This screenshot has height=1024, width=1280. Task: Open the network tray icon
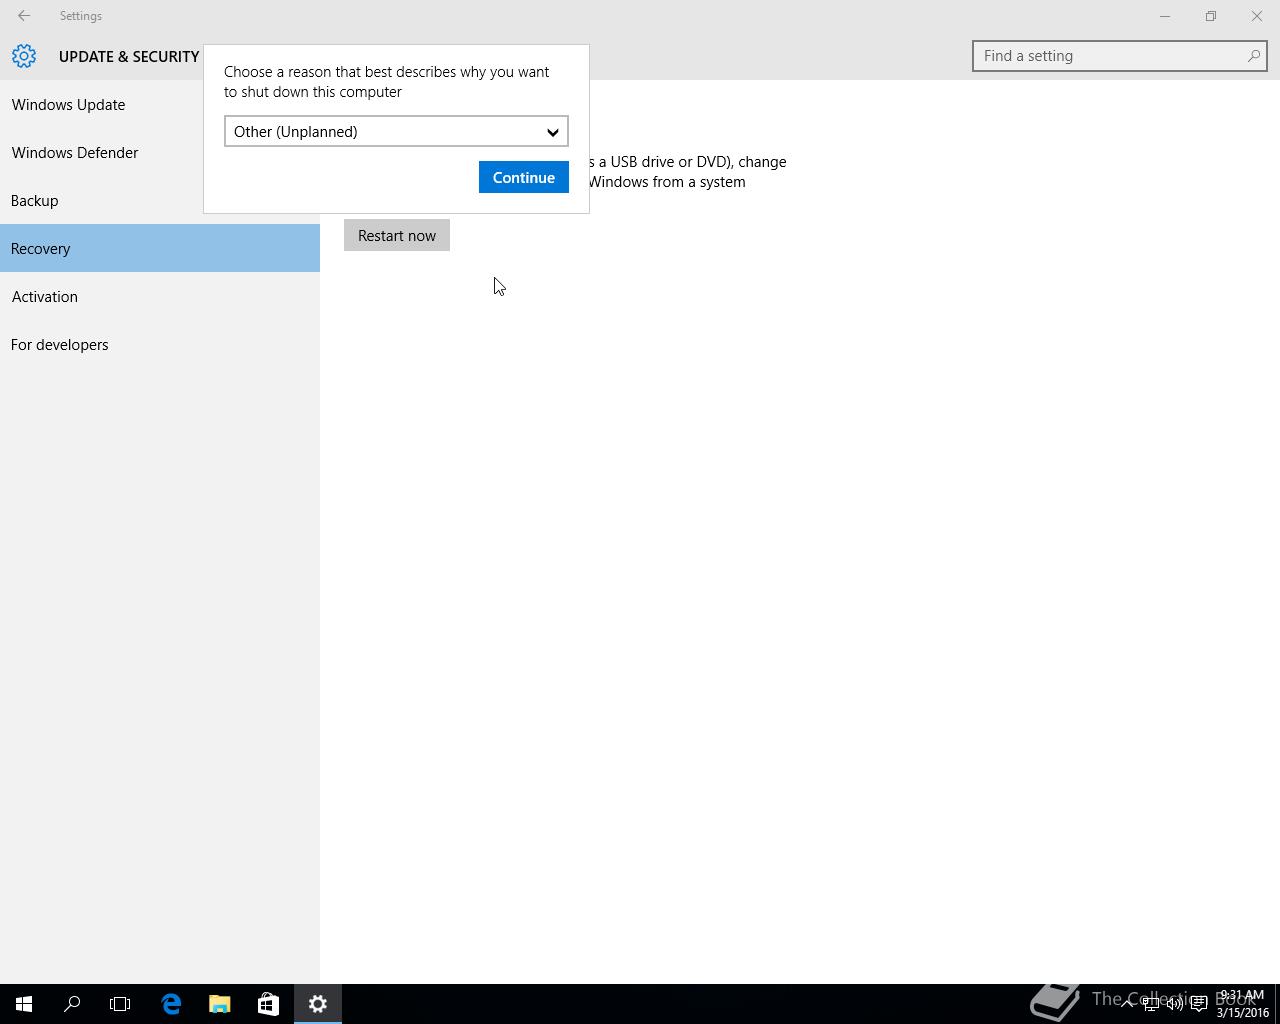tap(1151, 1004)
